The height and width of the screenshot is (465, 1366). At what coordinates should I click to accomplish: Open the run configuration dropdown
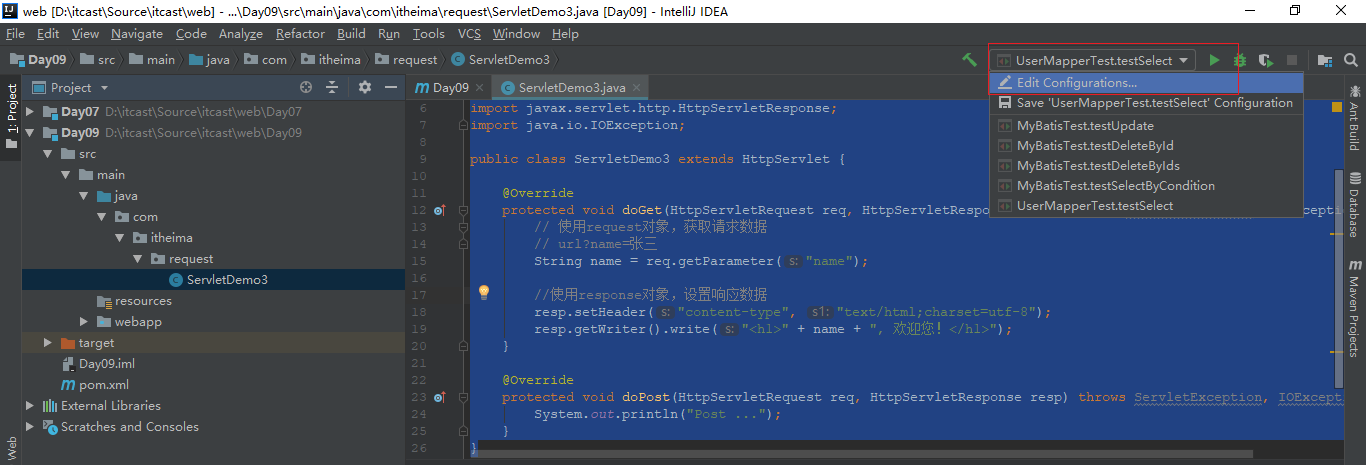(x=1092, y=60)
